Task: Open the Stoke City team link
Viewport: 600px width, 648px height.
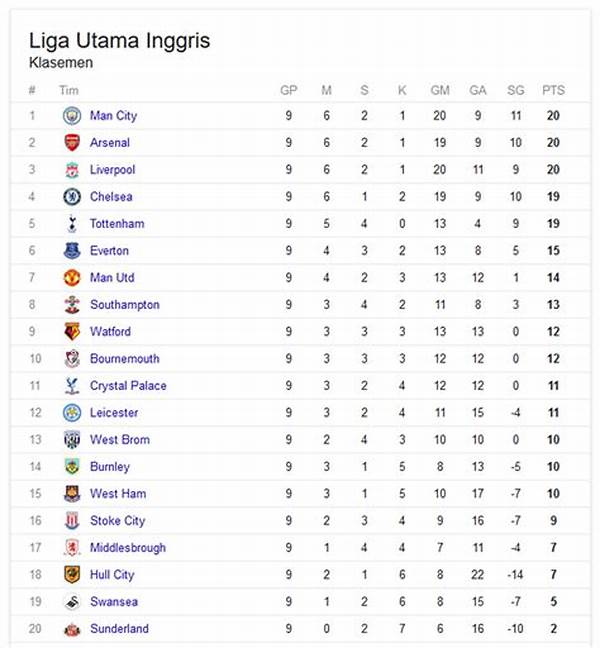Action: 117,521
